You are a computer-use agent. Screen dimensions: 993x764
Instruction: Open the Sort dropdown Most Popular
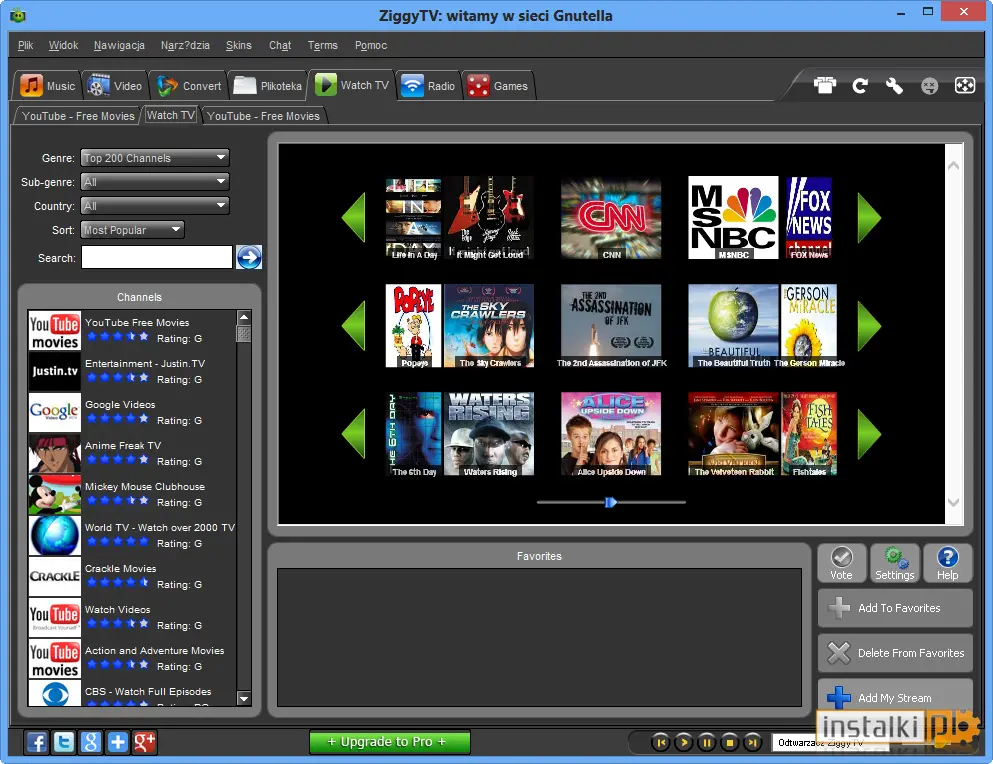(x=132, y=230)
